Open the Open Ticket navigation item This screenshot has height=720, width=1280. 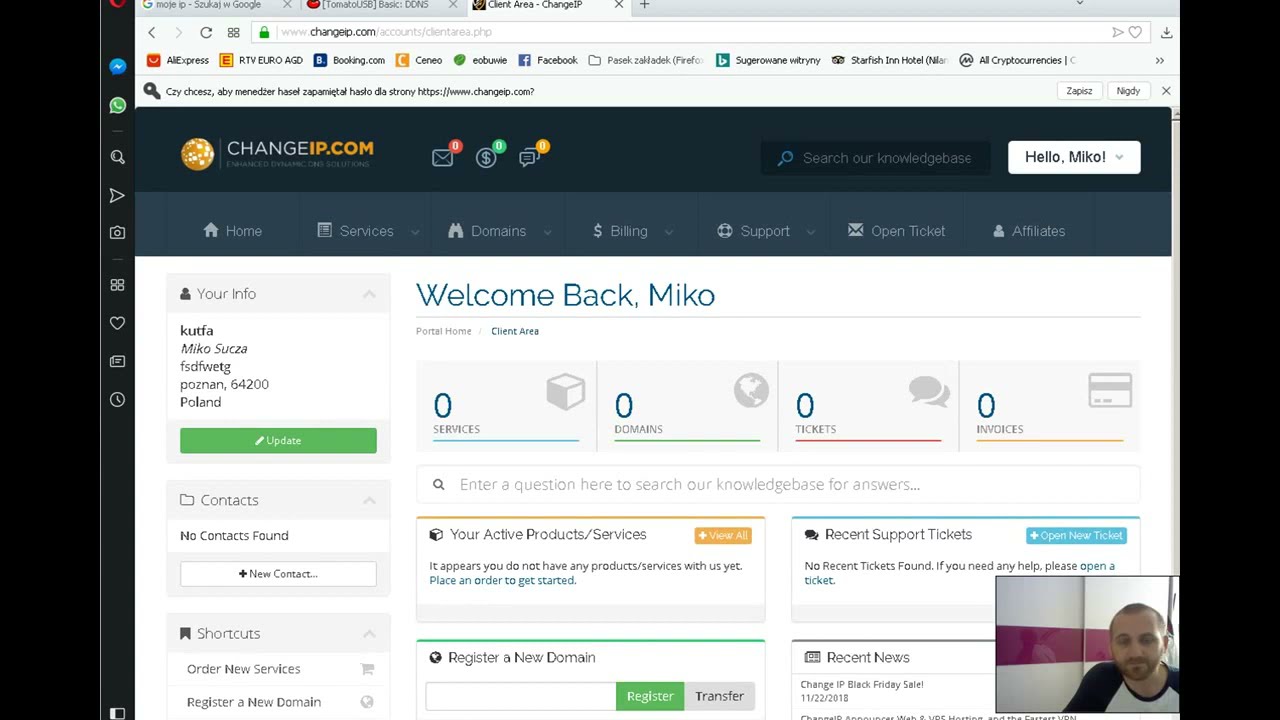click(896, 231)
